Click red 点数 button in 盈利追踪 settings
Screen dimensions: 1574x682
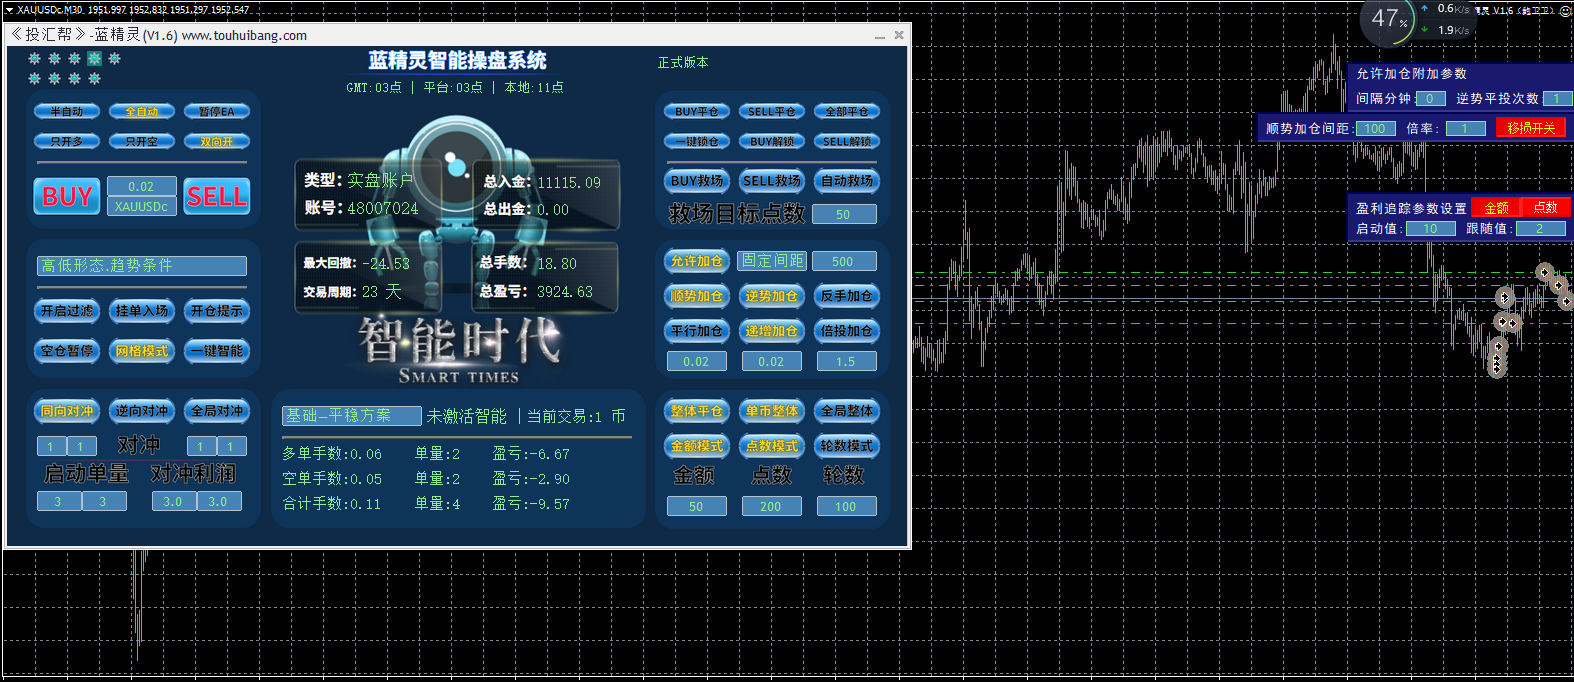[1546, 208]
